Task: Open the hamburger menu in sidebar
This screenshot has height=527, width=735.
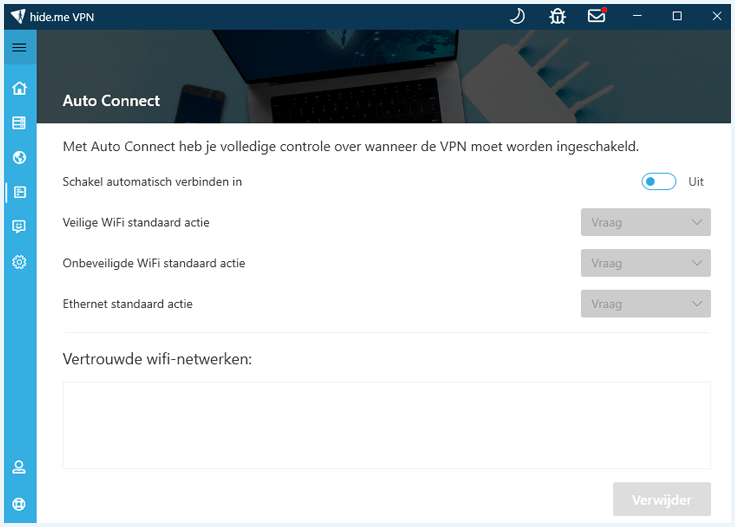Action: (x=19, y=47)
